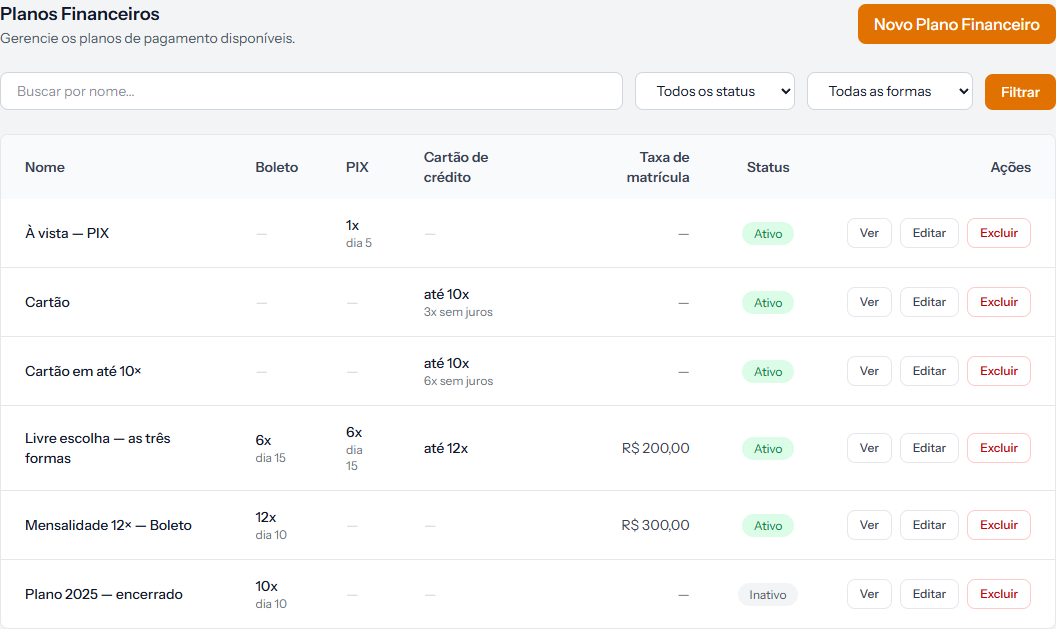The width and height of the screenshot is (1056, 629).
Task: Select Livre escolha — as três formas name
Action: [98, 448]
